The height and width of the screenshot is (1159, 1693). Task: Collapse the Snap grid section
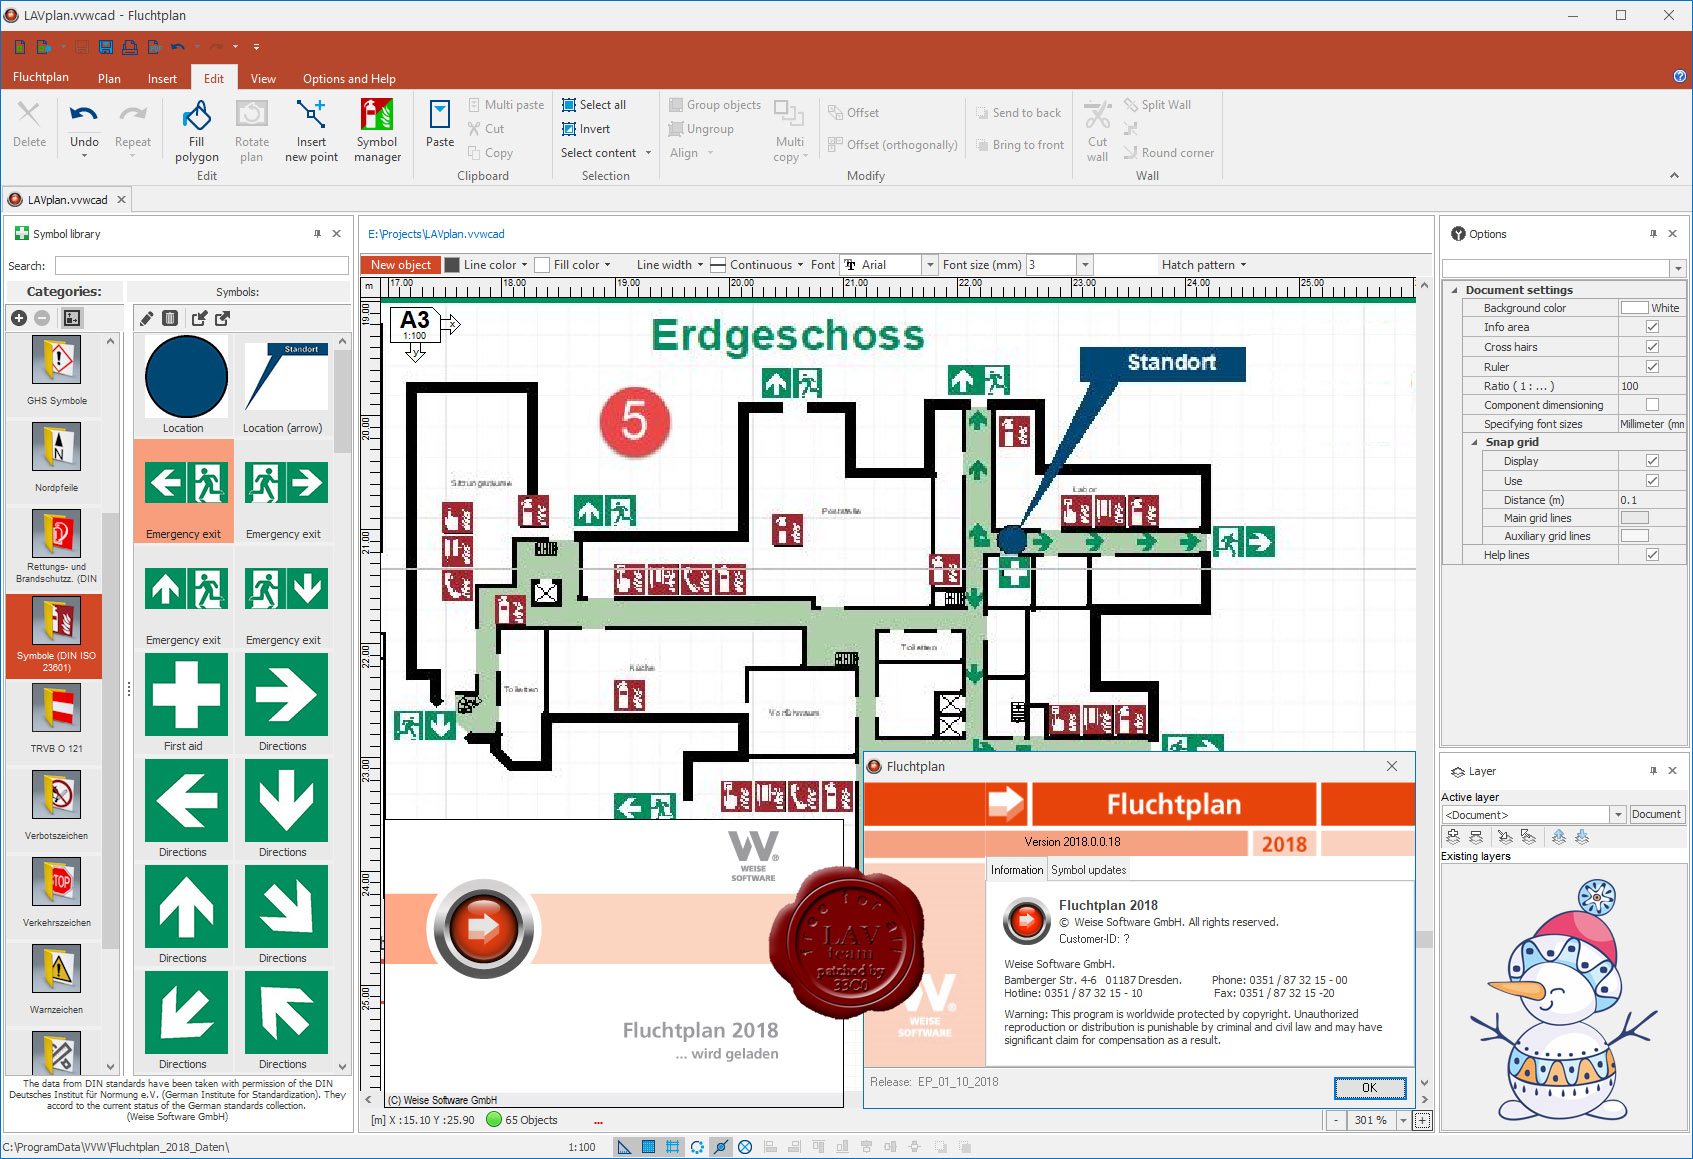1474,442
